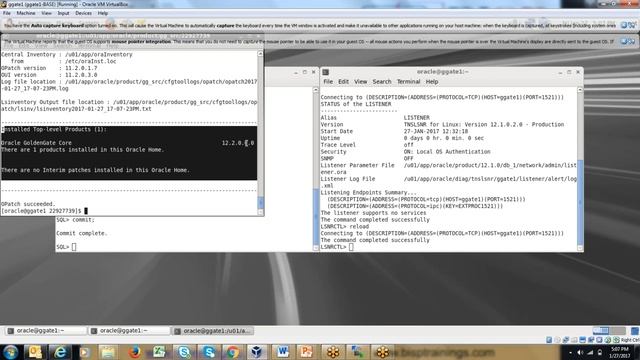Click OPatch terminal scrollbar thumb
This screenshot has height=360, width=640.
(x=261, y=202)
